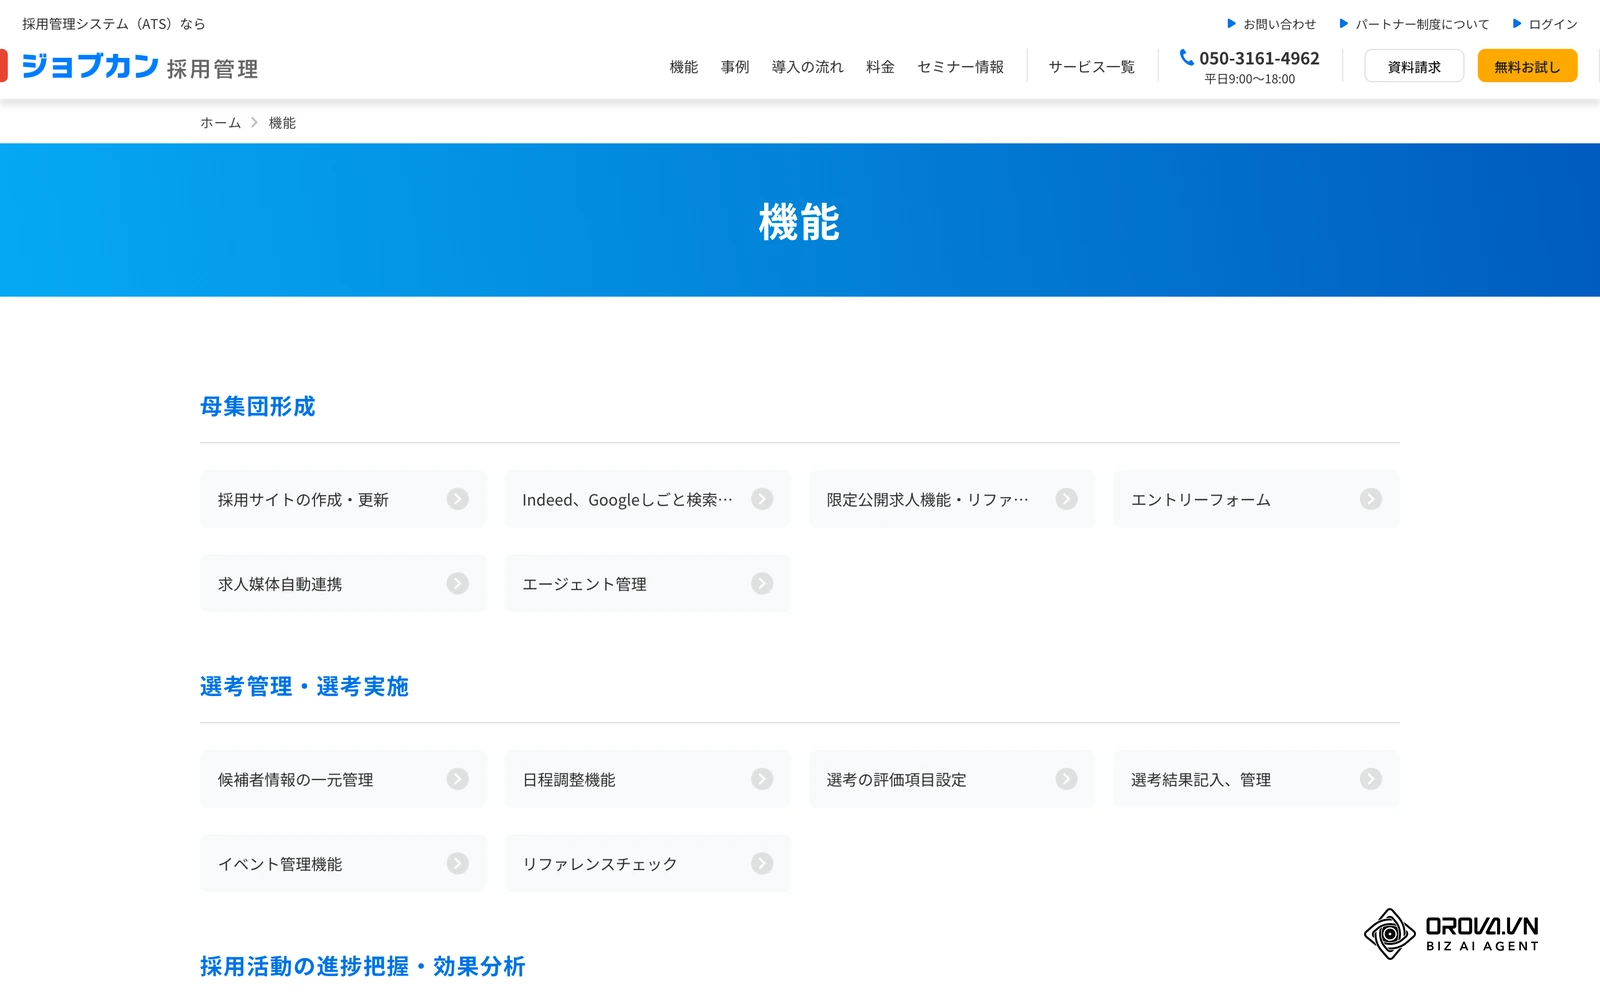The width and height of the screenshot is (1600, 1000).
Task: Open the 日程調整機能 card text
Action: point(569,779)
